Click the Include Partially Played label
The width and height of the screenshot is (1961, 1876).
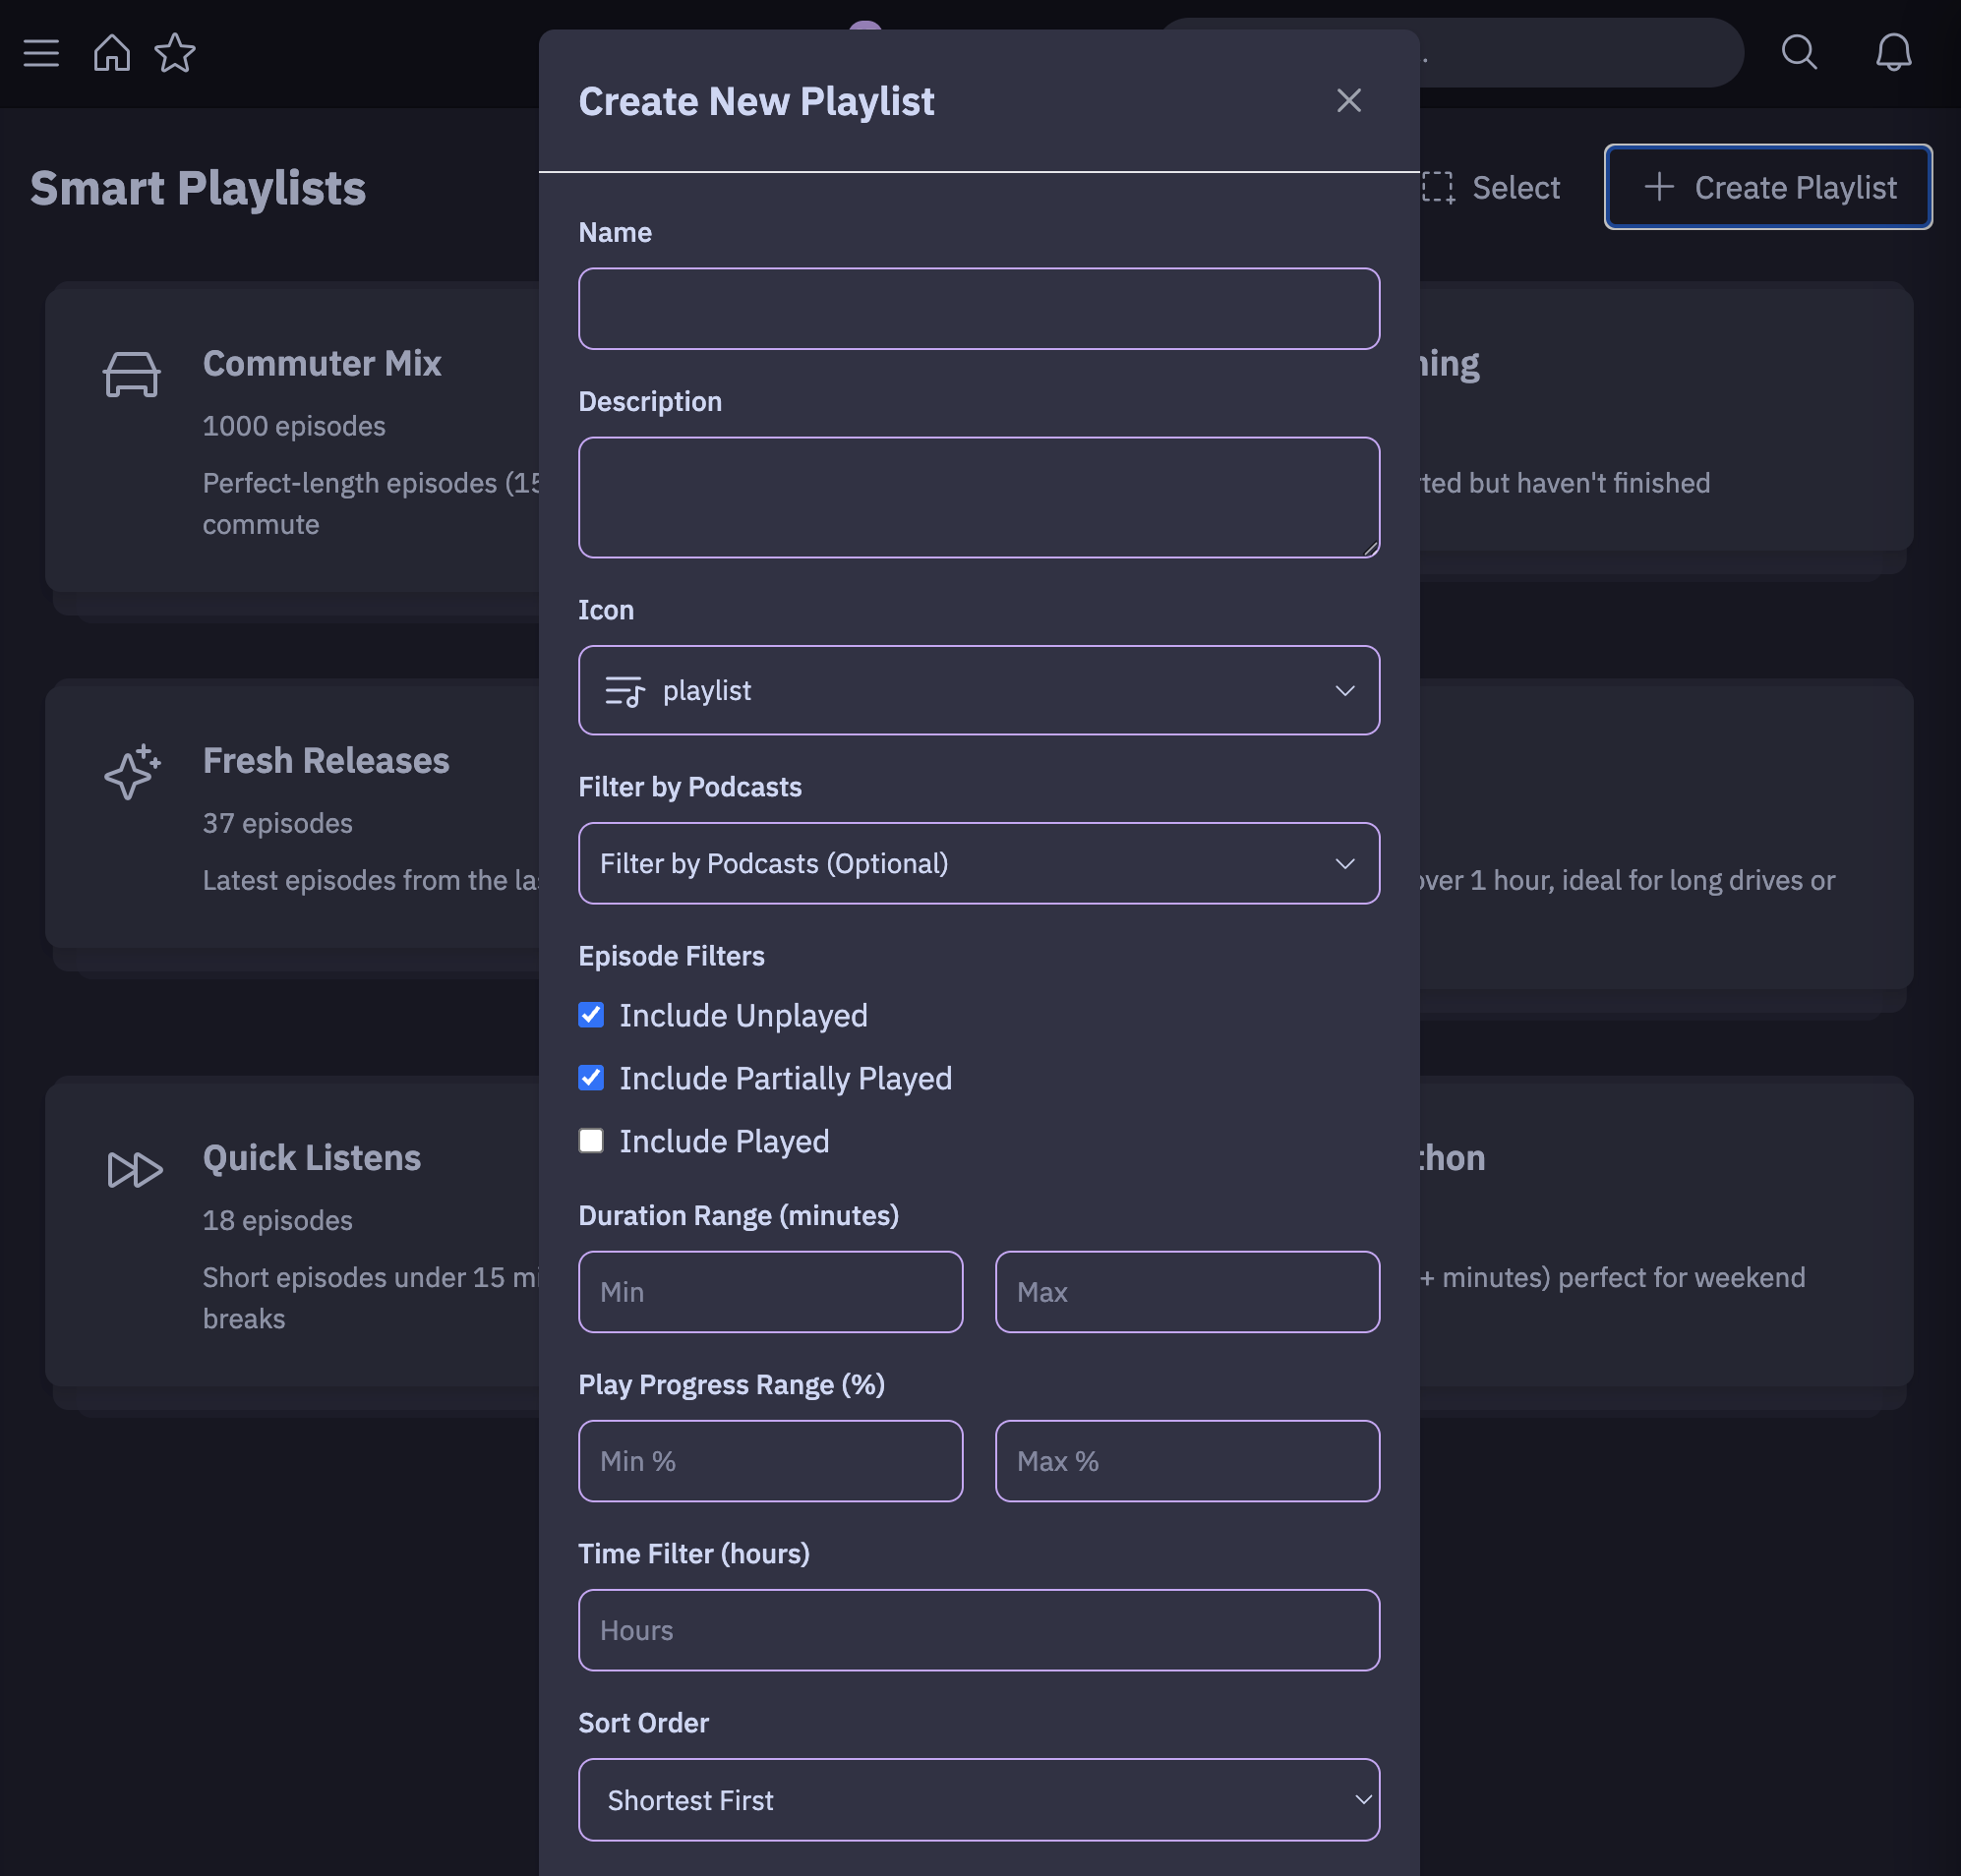point(786,1078)
